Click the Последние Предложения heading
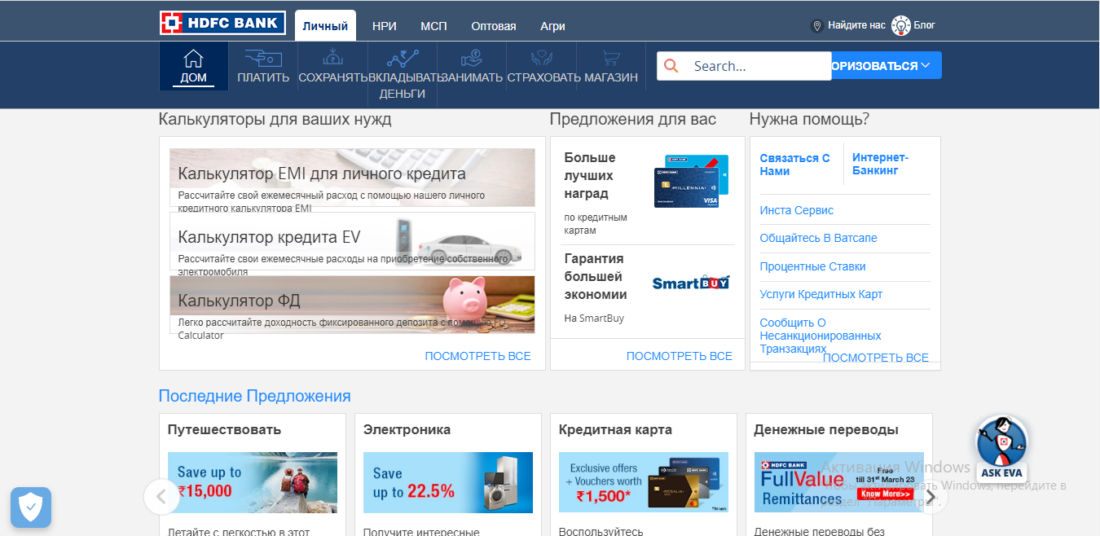This screenshot has width=1100, height=536. [255, 396]
